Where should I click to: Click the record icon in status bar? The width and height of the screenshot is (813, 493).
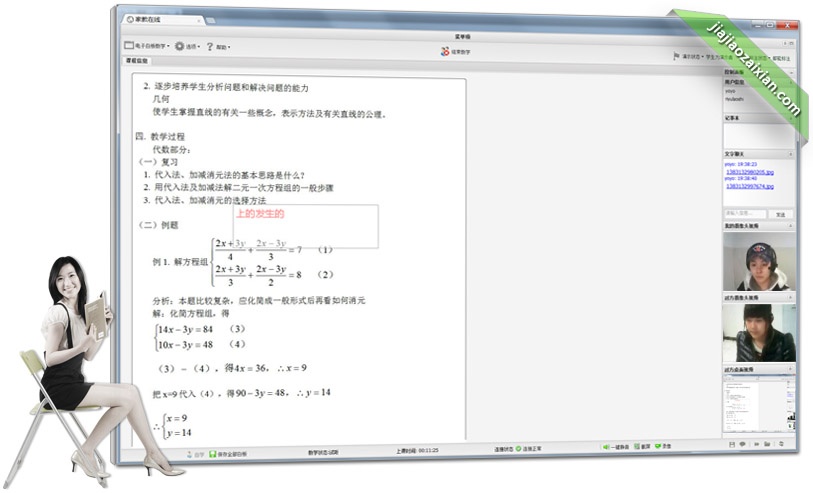pos(658,446)
